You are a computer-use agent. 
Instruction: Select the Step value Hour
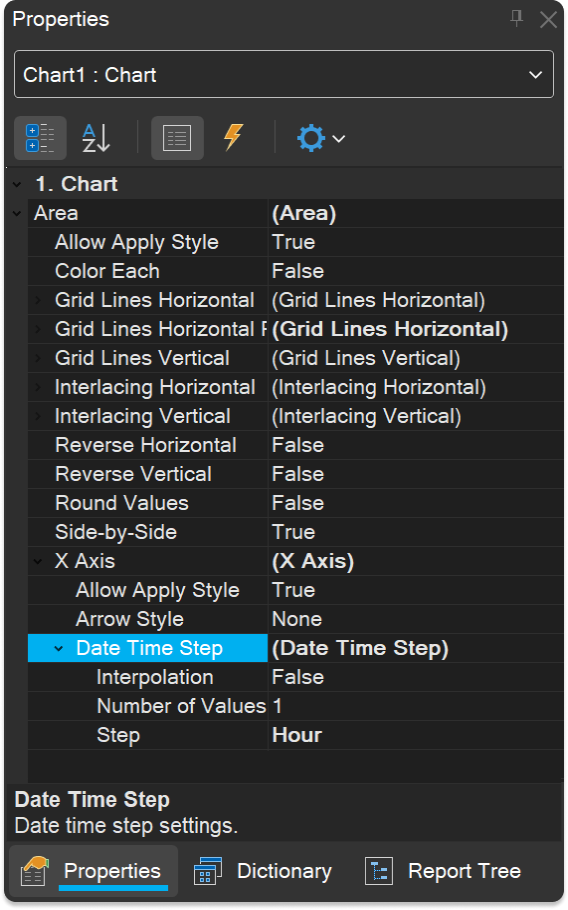coord(415,735)
